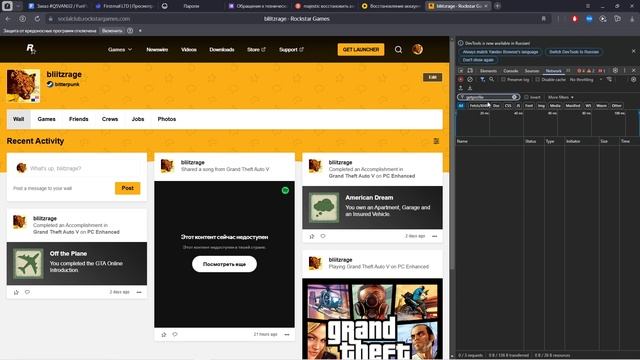Image resolution: width=640 pixels, height=360 pixels.
Task: Switch to DevTools Console tab
Action: coord(510,71)
